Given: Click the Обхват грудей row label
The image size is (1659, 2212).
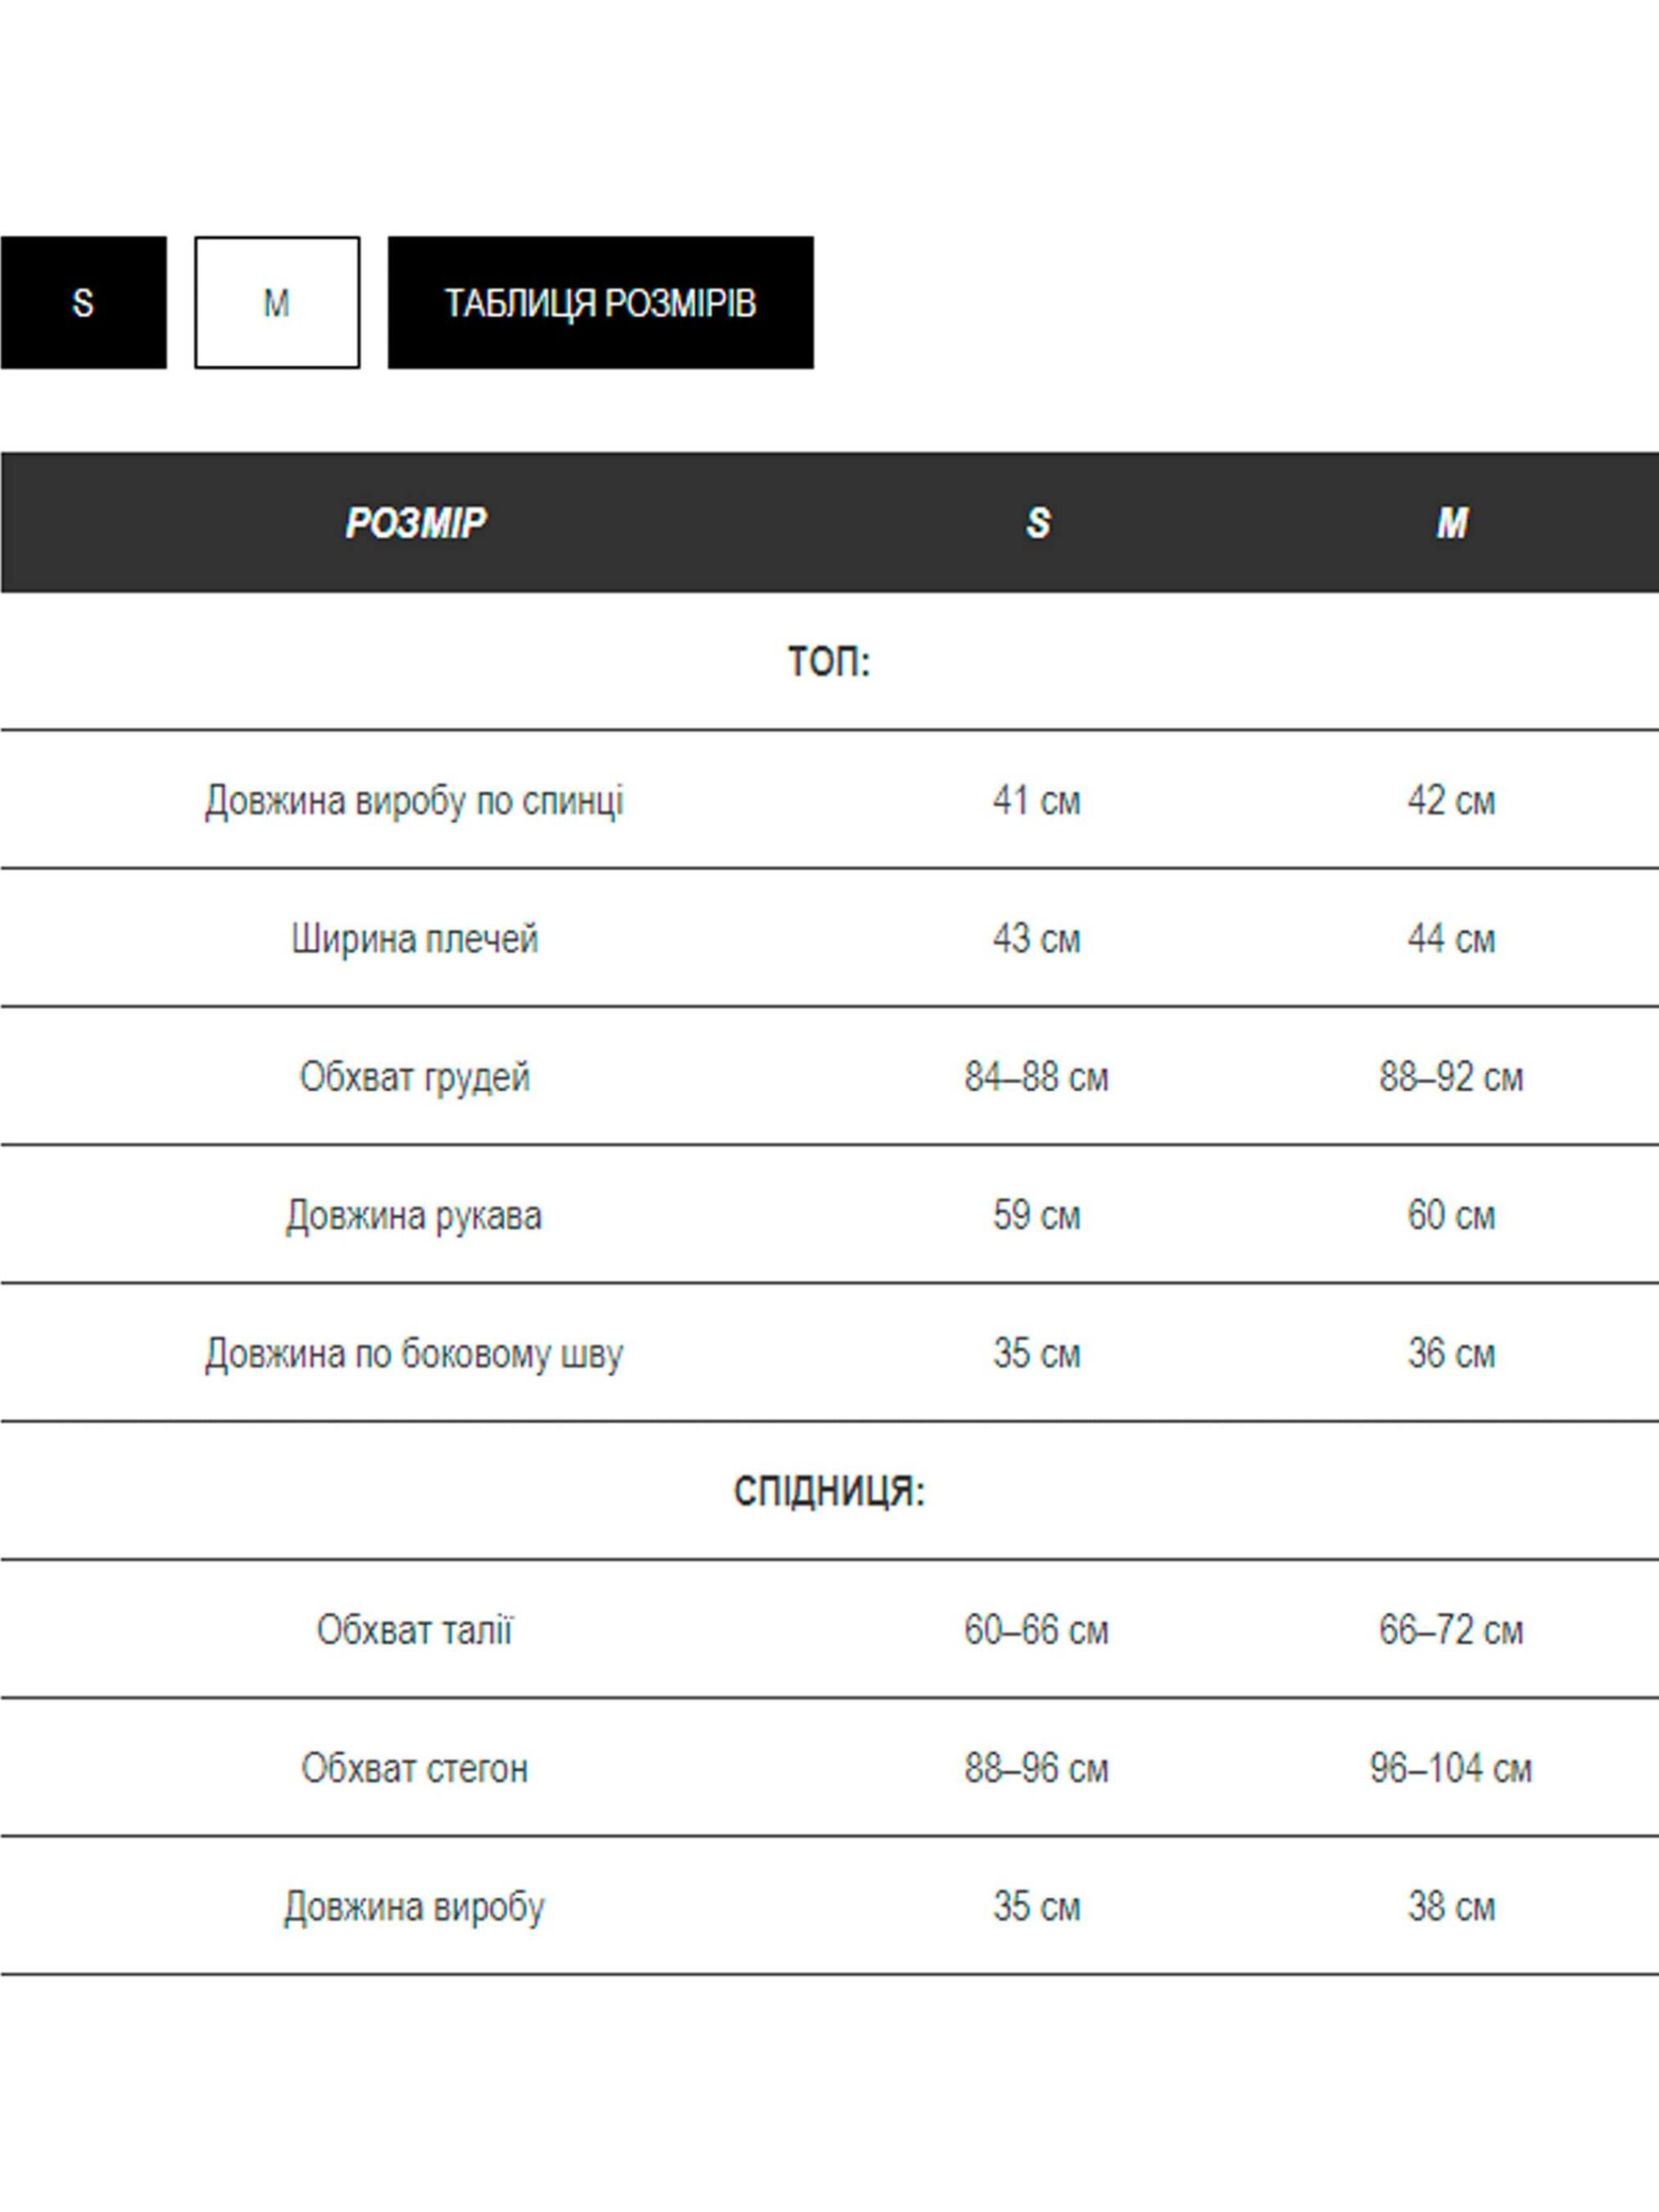Looking at the screenshot, I should [414, 1077].
